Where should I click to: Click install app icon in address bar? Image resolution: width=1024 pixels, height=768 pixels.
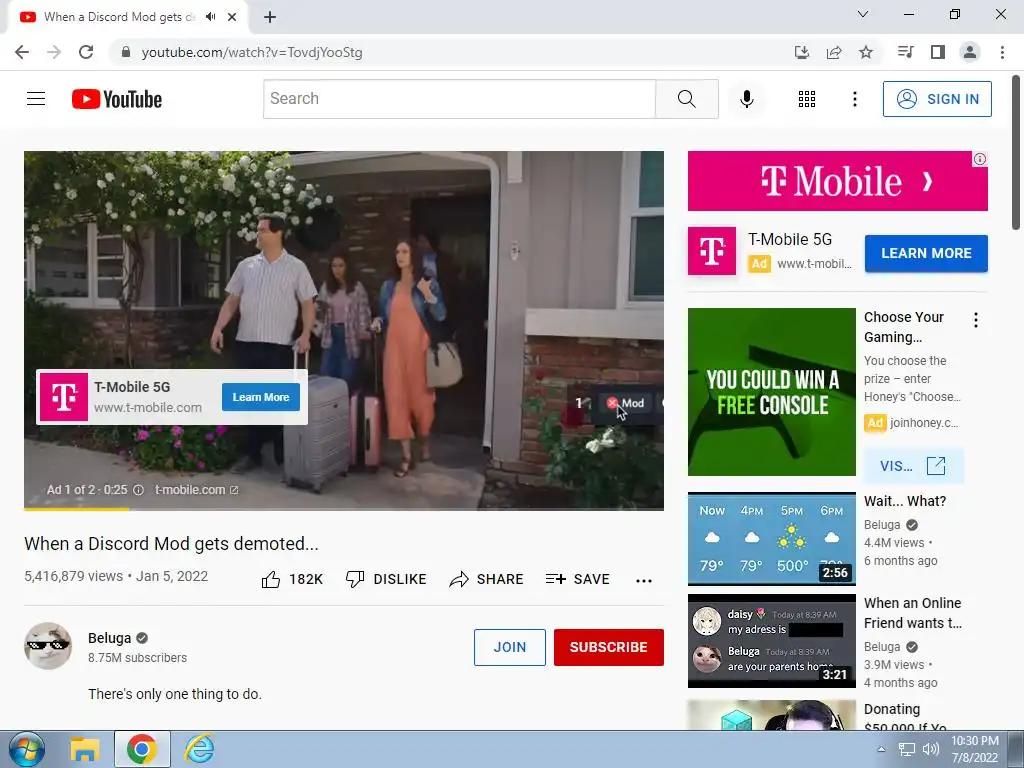(x=801, y=52)
